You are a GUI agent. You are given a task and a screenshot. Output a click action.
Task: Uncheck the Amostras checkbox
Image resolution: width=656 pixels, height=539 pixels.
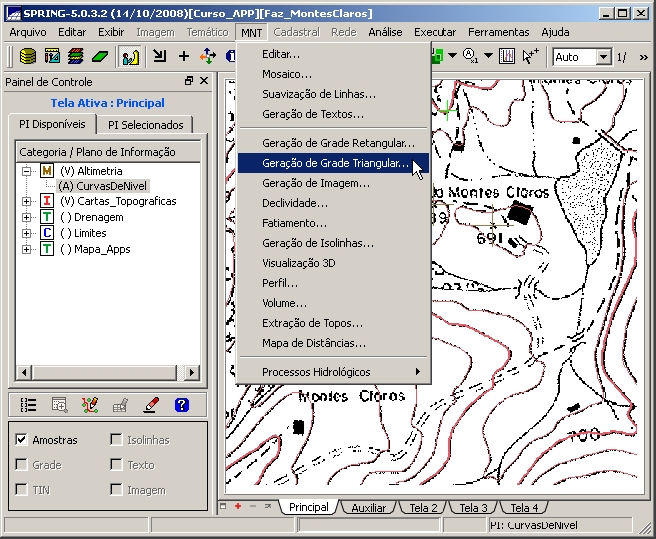pos(22,440)
